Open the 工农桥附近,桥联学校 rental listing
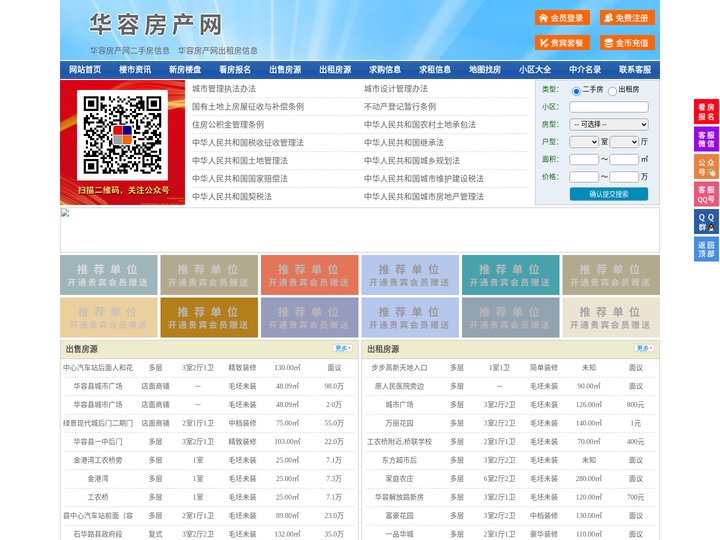Image resolution: width=720 pixels, height=540 pixels. (399, 441)
